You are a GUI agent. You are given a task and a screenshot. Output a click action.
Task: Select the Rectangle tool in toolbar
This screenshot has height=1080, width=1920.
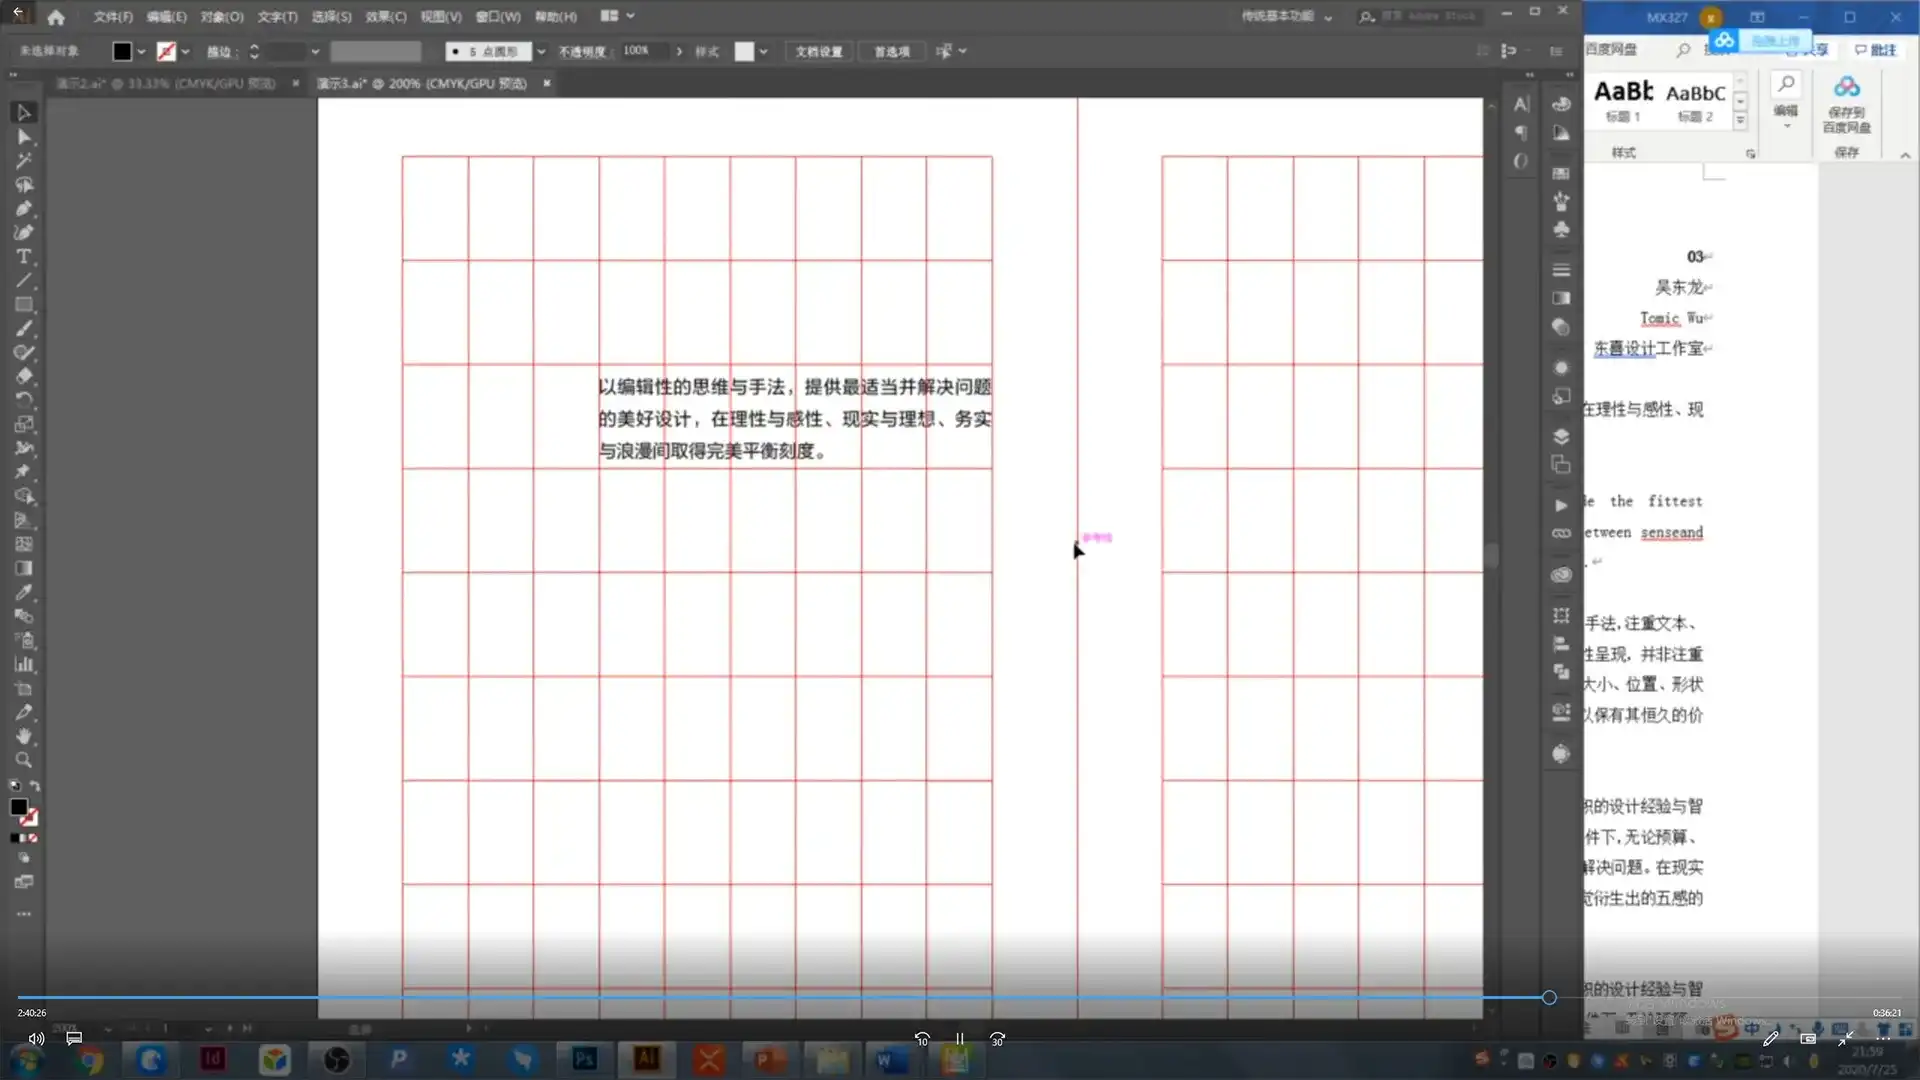[24, 305]
